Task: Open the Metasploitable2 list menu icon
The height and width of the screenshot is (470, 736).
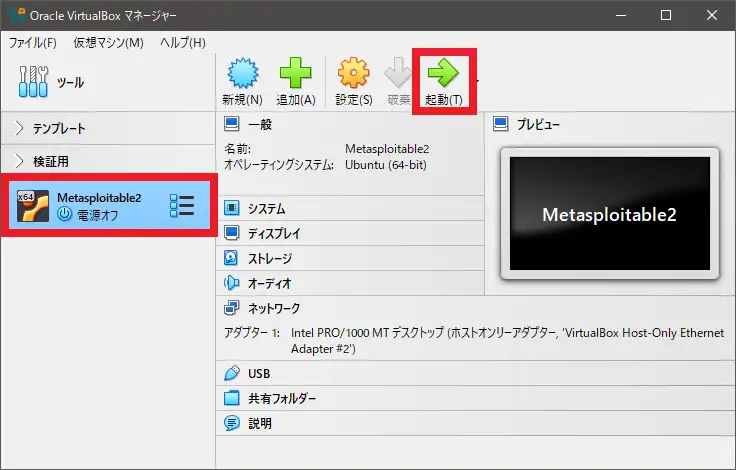Action: pyautogui.click(x=182, y=205)
